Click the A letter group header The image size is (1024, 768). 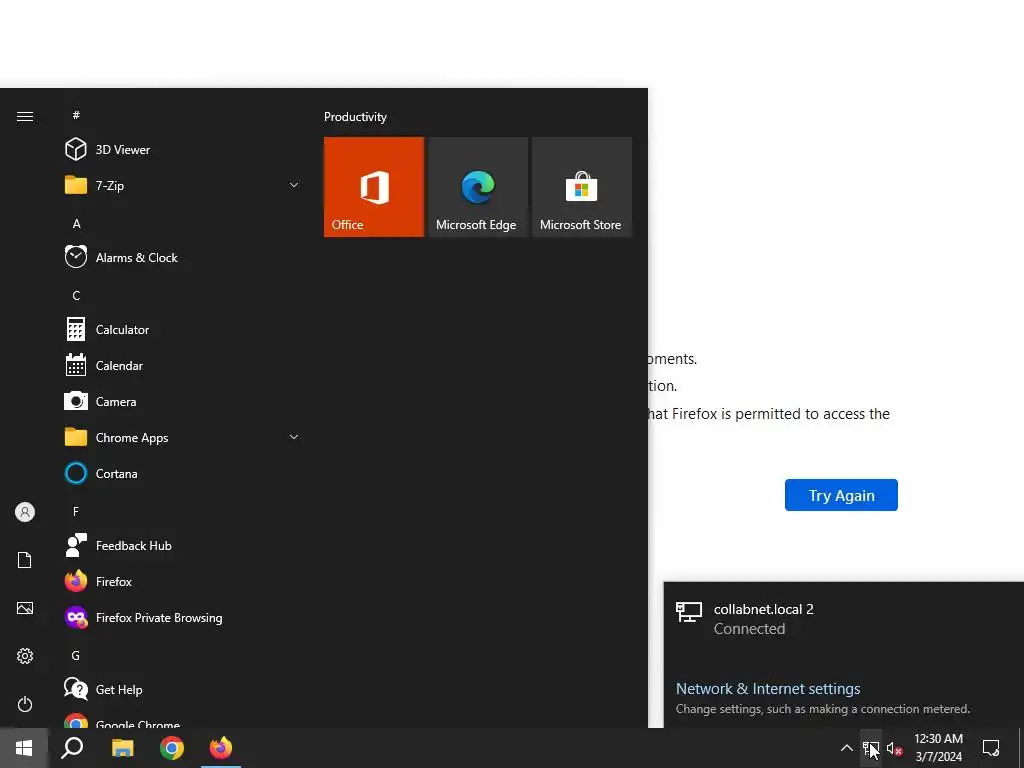pyautogui.click(x=76, y=223)
